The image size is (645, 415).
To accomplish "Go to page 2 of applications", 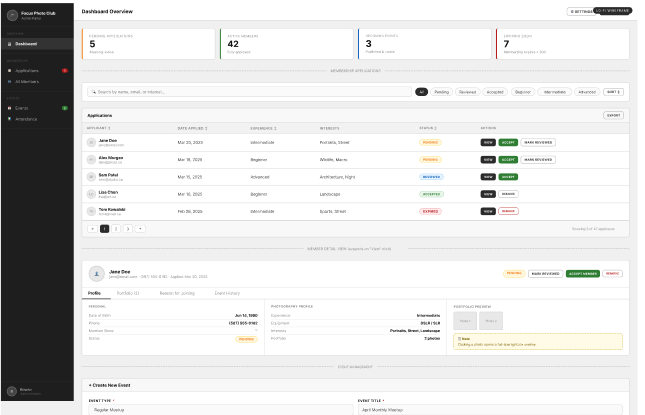I will click(x=116, y=228).
